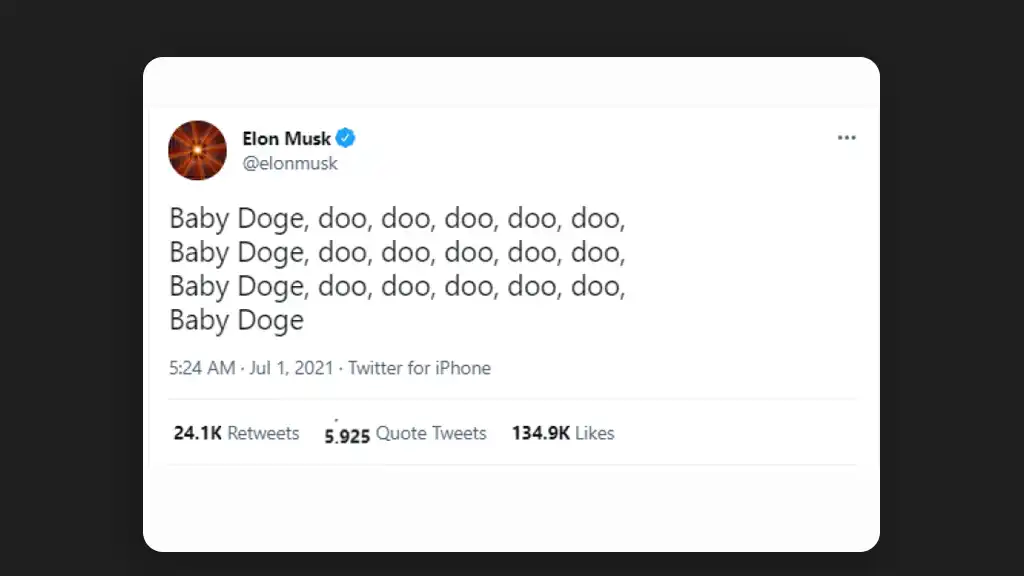This screenshot has height=576, width=1024.
Task: Click the @elonmusk handle
Action: tap(290, 163)
